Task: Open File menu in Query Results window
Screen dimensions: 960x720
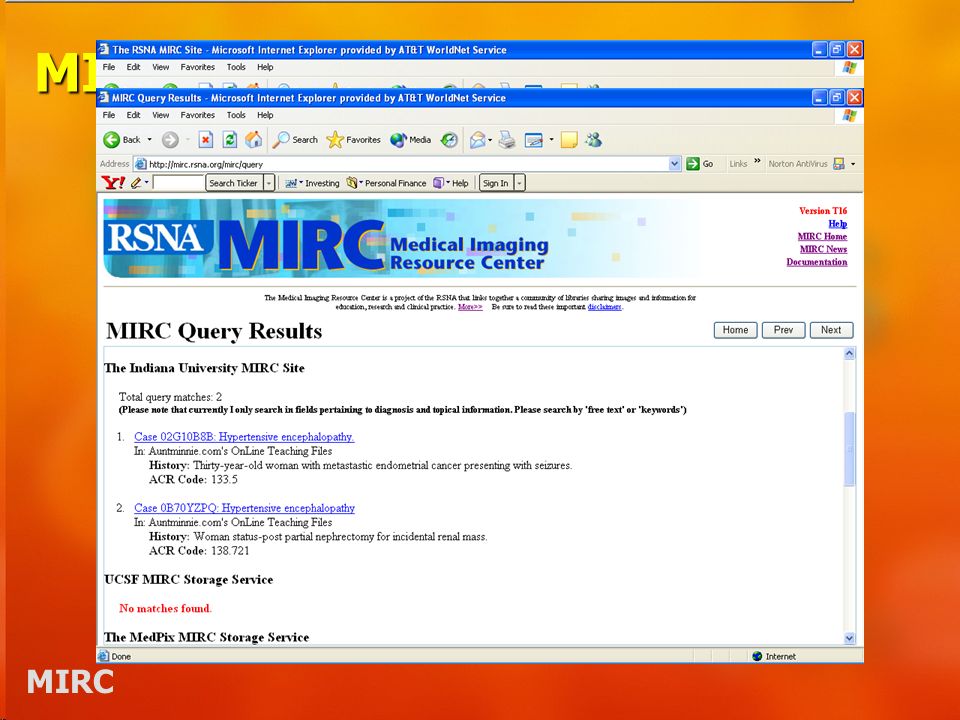Action: pyautogui.click(x=109, y=114)
